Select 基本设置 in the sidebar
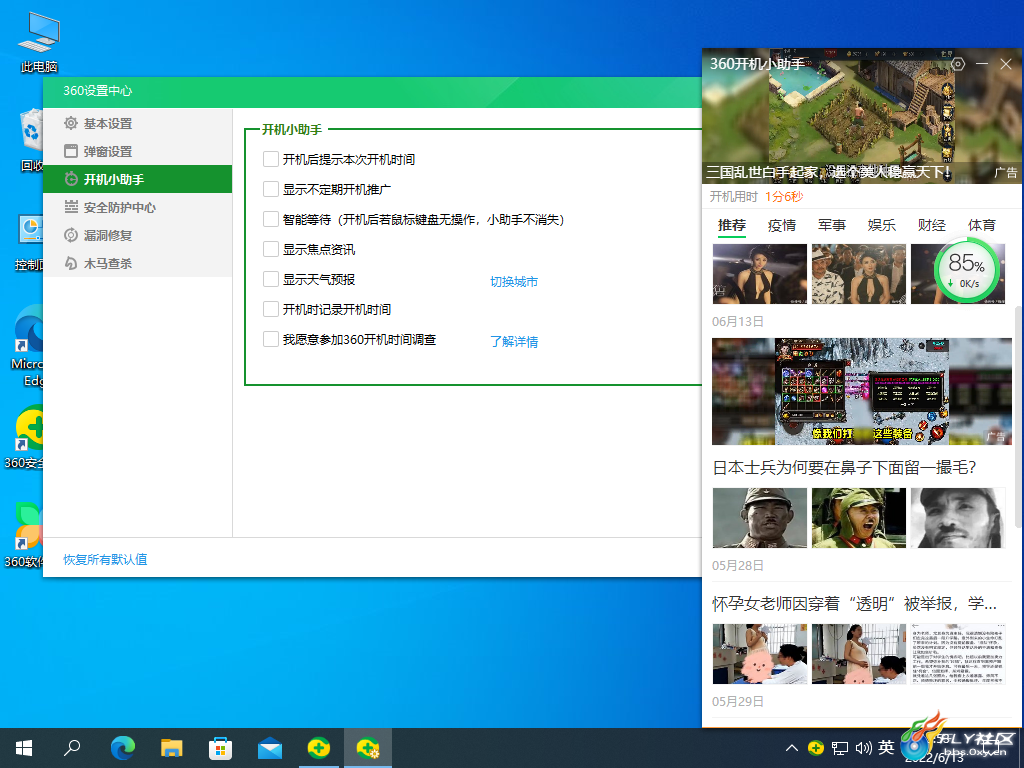 137,123
